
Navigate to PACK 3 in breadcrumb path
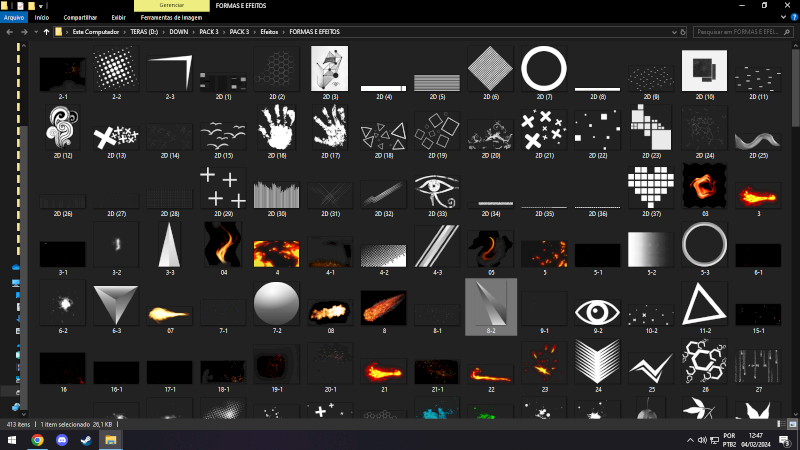point(208,32)
